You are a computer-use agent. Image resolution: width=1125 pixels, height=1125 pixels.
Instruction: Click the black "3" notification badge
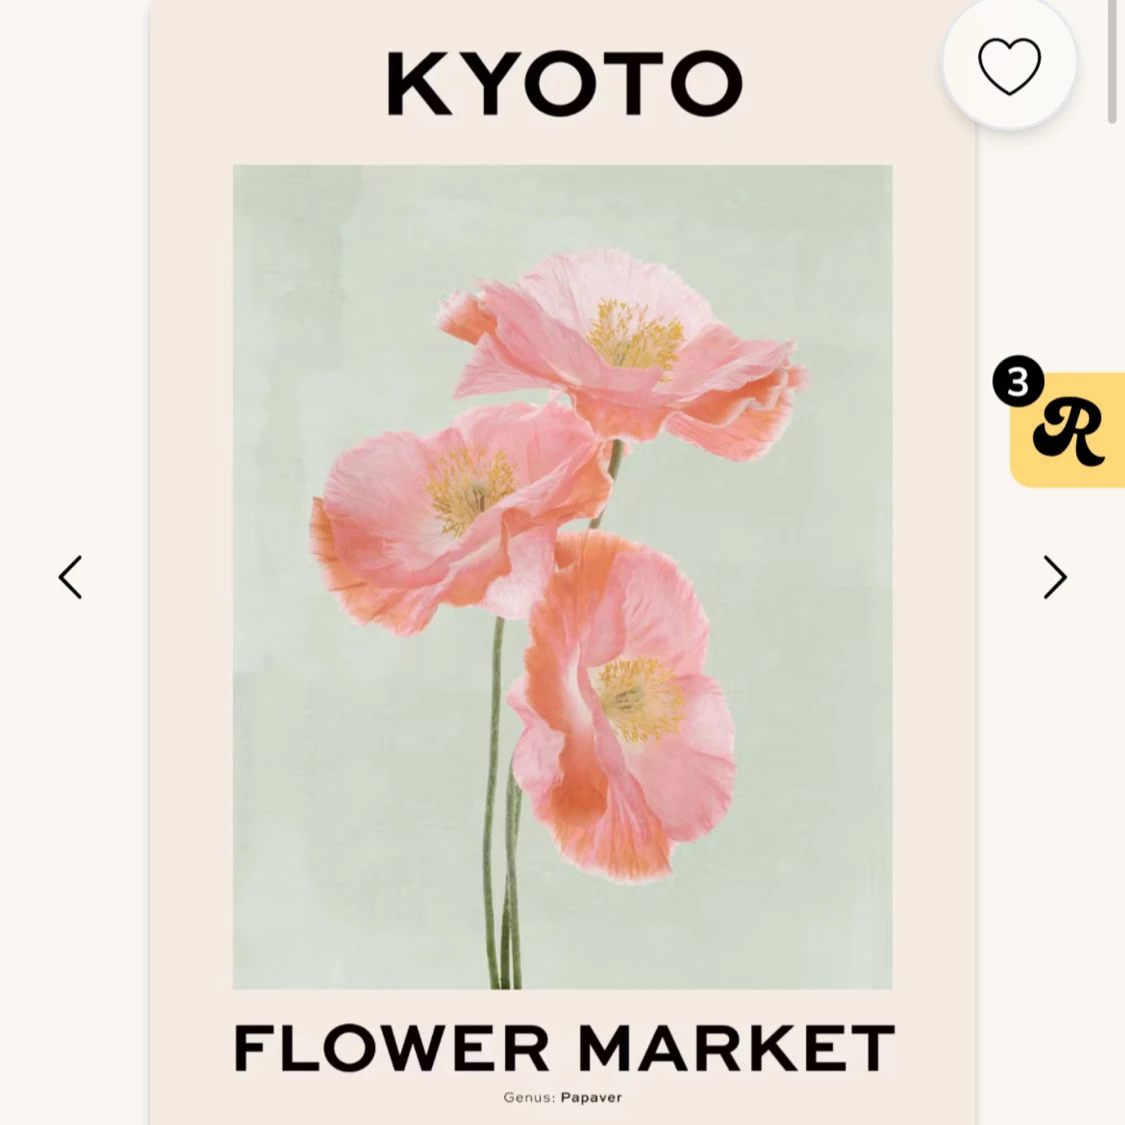click(1018, 382)
